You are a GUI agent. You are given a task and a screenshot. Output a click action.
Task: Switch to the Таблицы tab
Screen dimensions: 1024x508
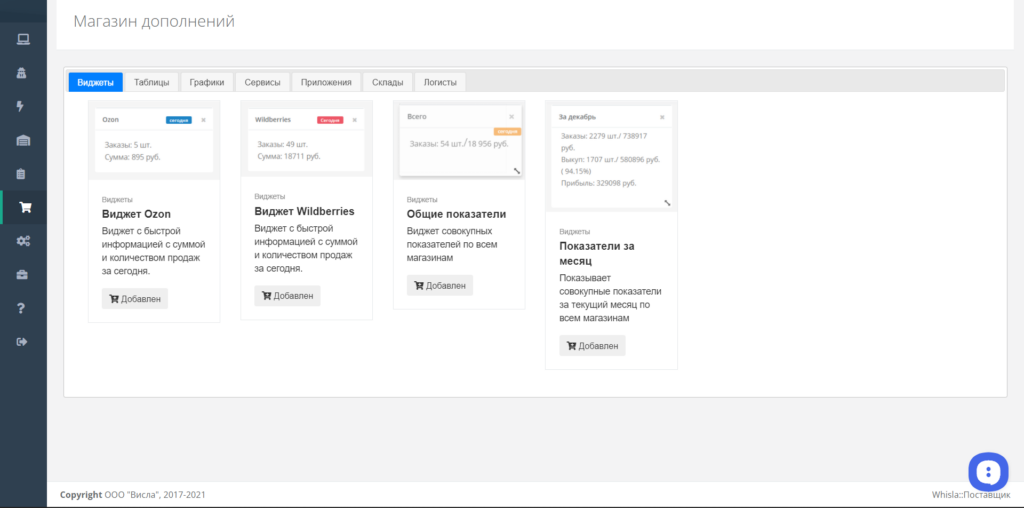click(152, 82)
